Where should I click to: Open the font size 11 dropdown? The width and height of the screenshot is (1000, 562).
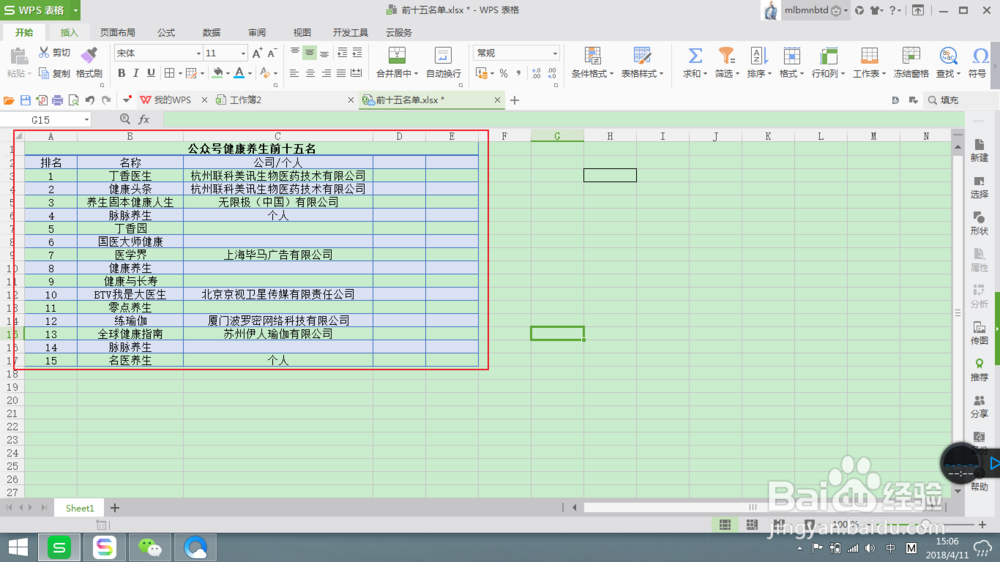[x=243, y=54]
